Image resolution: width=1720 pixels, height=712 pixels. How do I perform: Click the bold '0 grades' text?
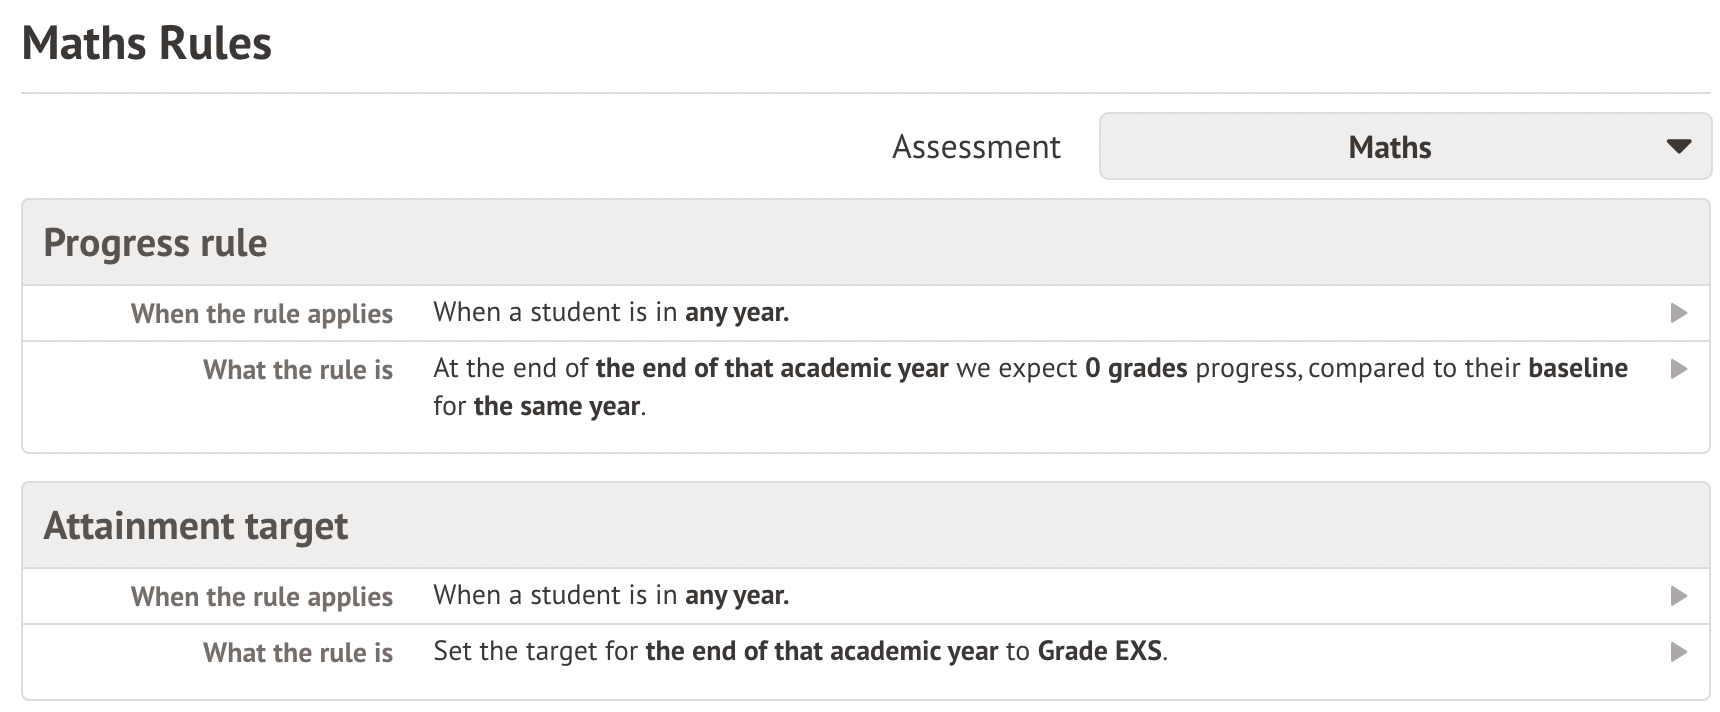point(1135,369)
